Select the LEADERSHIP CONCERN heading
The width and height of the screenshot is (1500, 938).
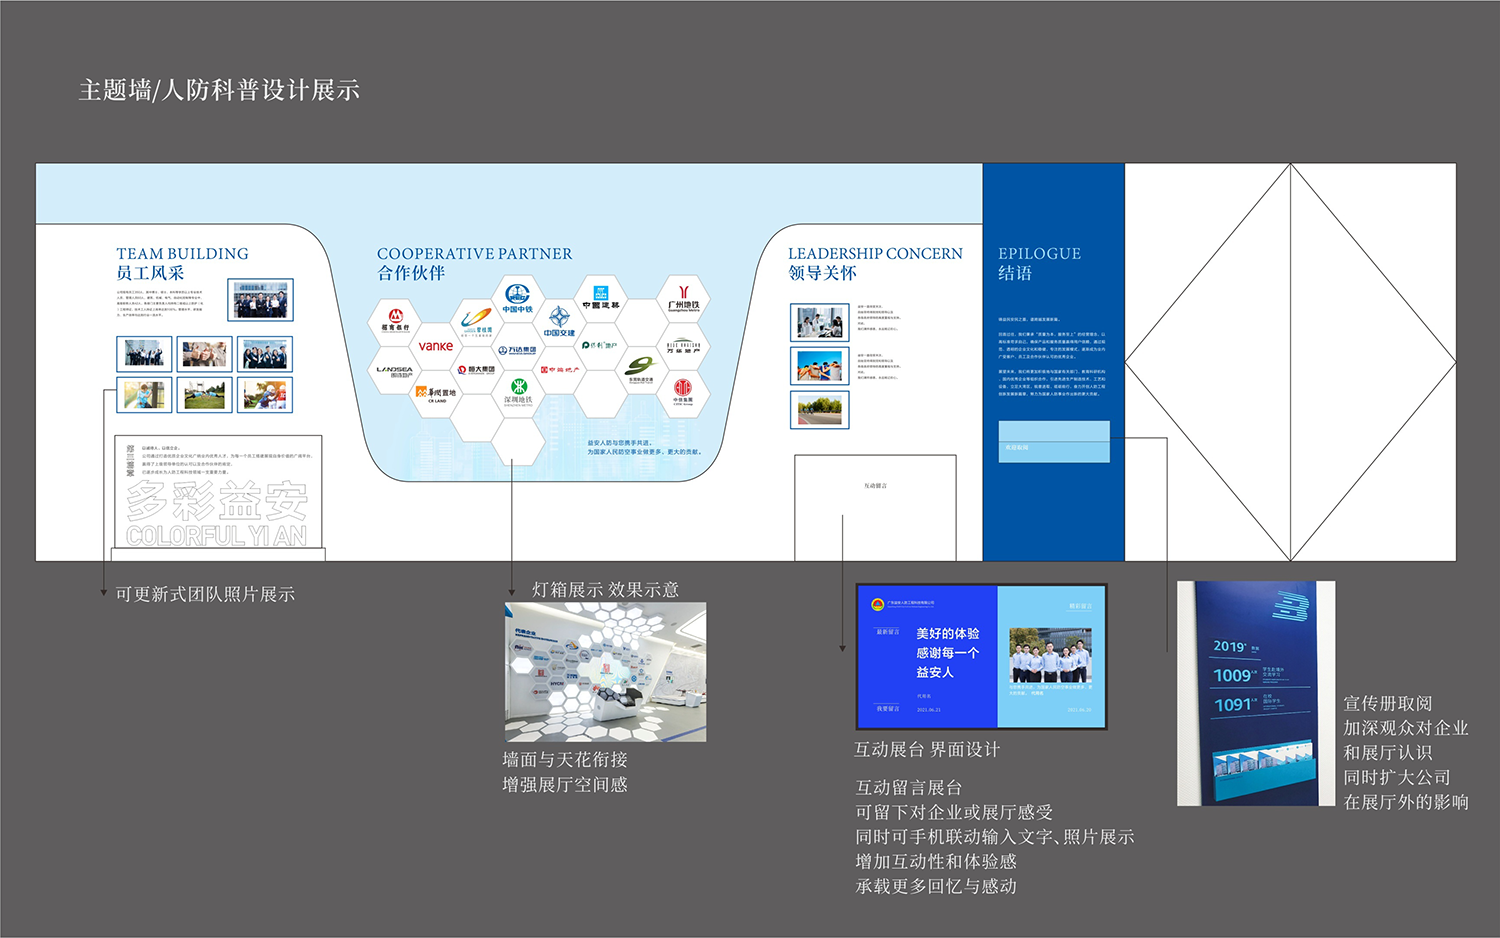875,254
